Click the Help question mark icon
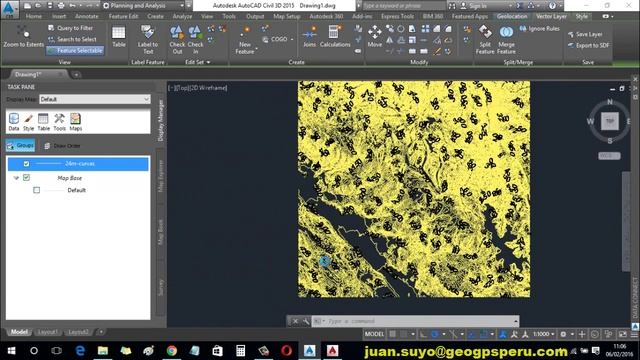 pos(552,6)
